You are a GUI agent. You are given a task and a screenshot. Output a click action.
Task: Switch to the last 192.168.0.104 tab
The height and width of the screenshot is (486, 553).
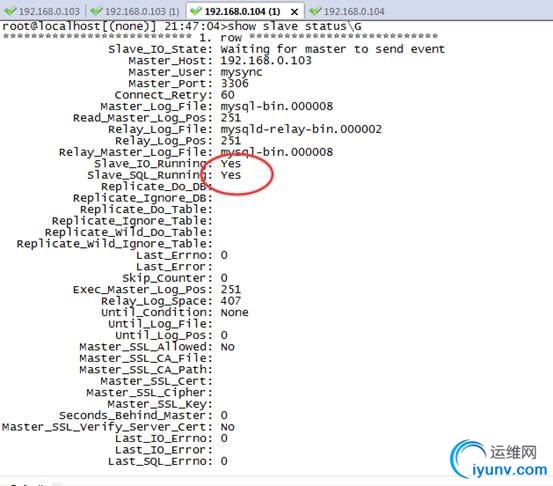347,11
